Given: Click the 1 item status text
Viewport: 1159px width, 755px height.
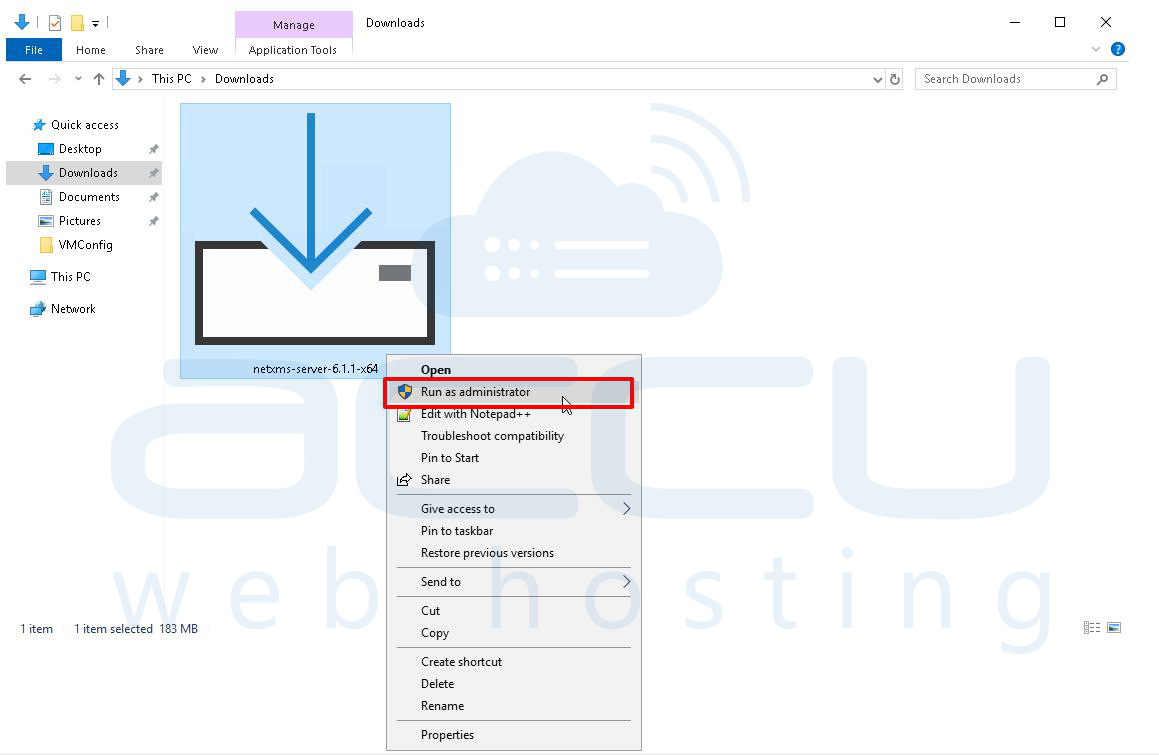Looking at the screenshot, I should tap(36, 629).
